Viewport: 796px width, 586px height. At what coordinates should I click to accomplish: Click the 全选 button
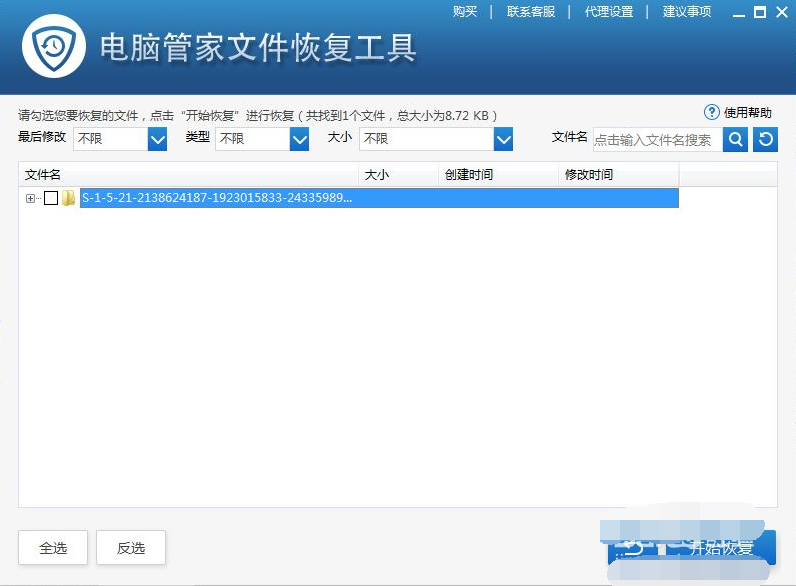[53, 548]
